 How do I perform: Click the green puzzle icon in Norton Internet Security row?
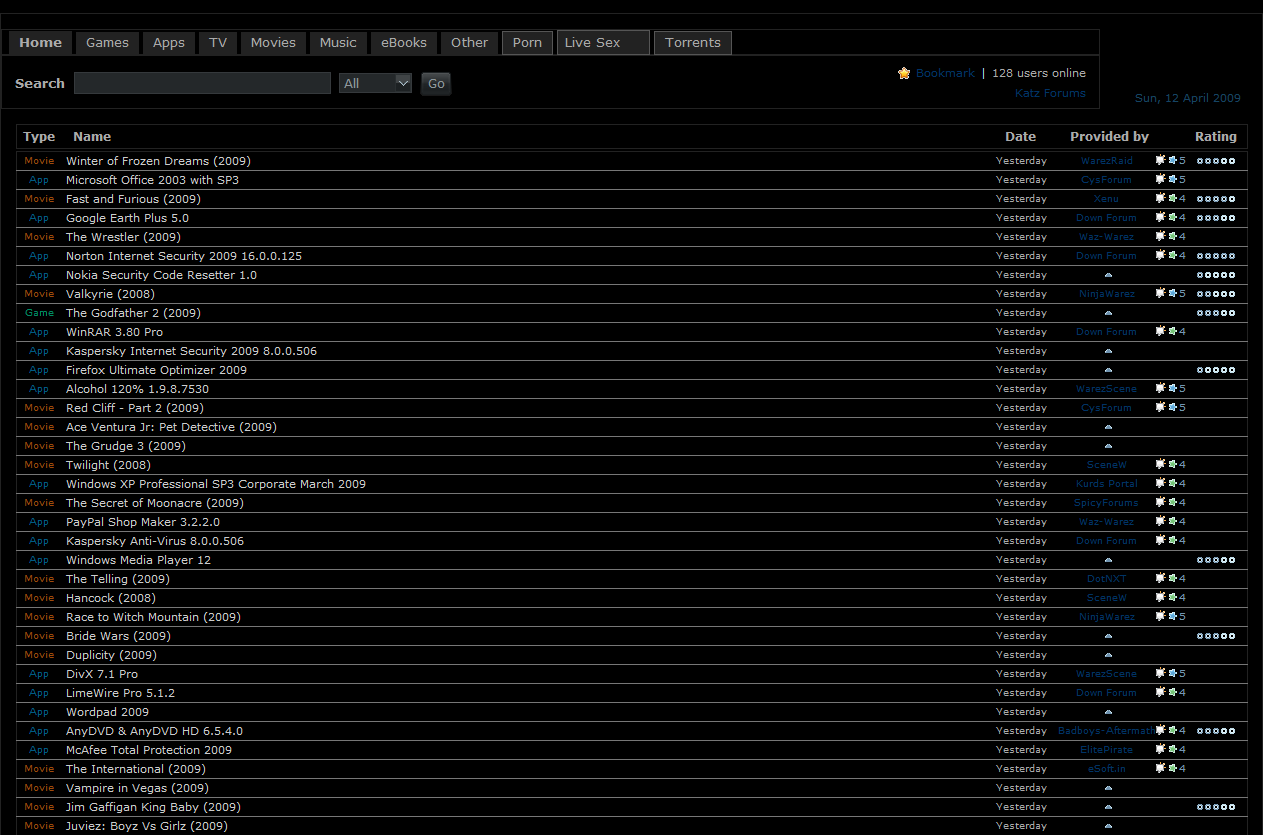point(1173,255)
